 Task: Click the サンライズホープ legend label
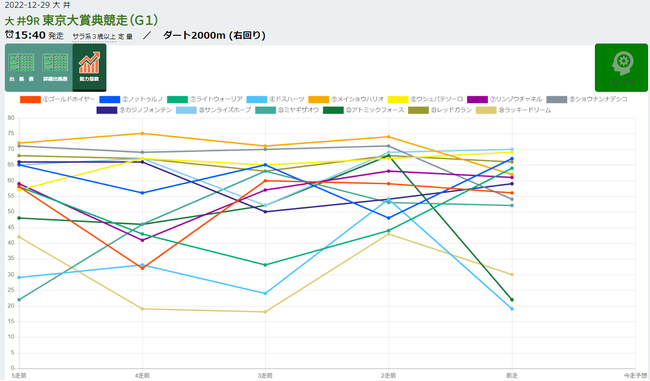(225, 110)
